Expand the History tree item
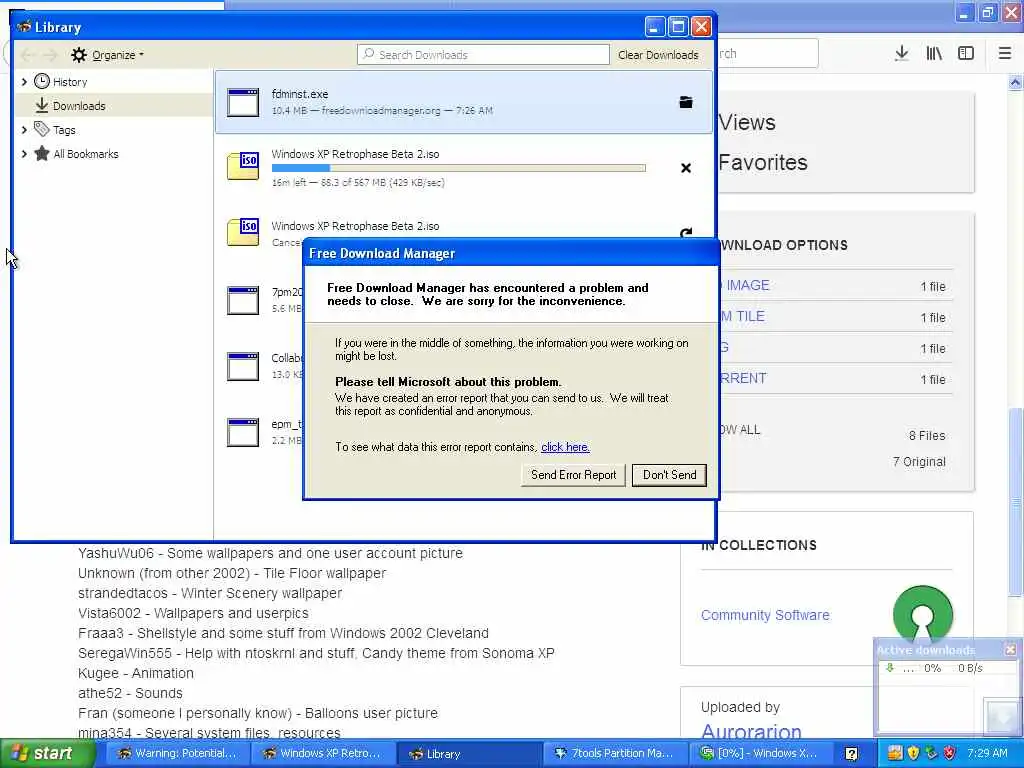 pos(24,82)
